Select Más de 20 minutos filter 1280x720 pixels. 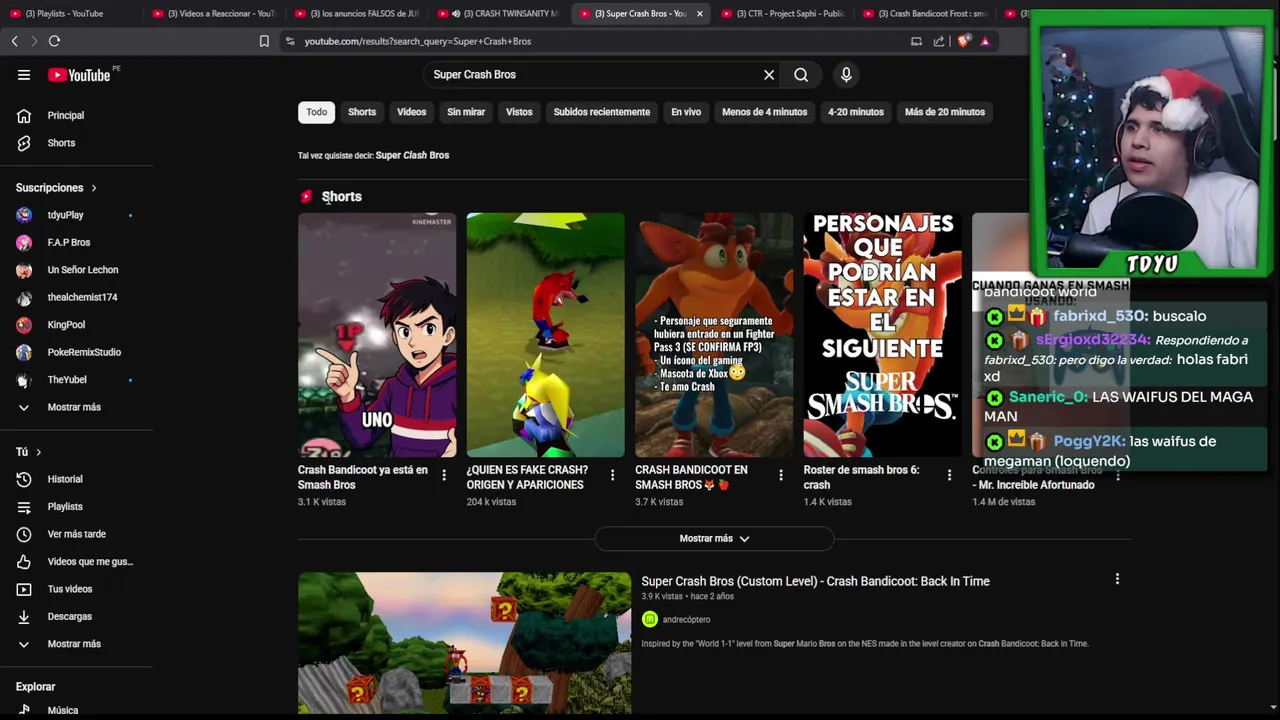click(945, 112)
